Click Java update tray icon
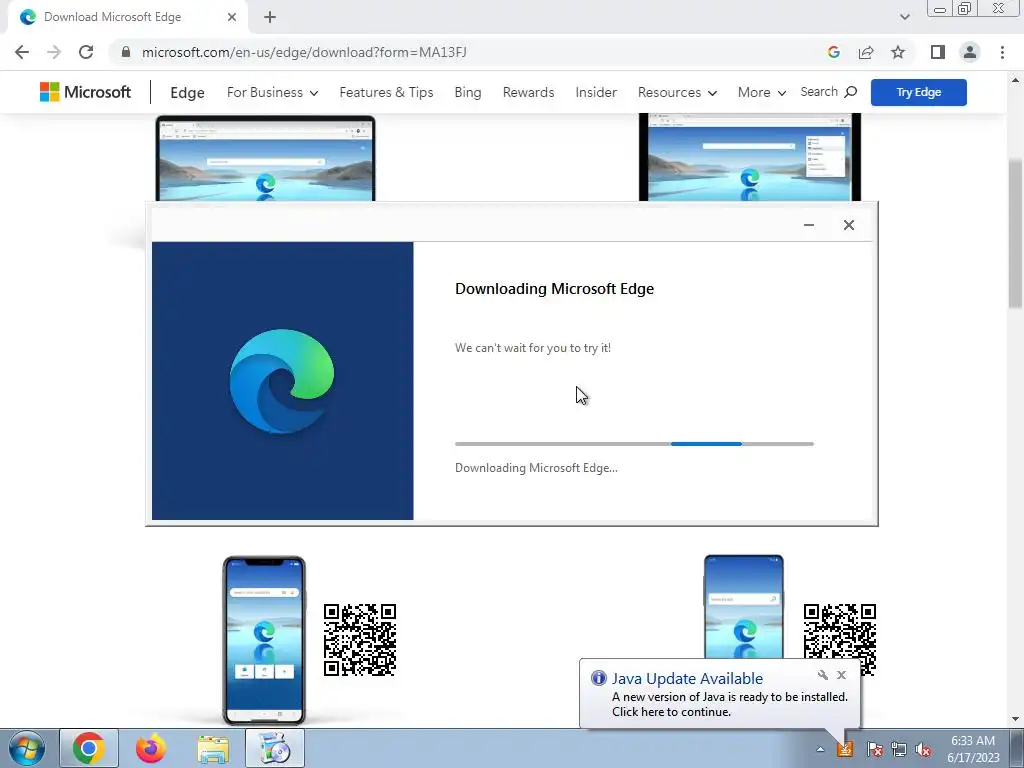 click(x=845, y=749)
